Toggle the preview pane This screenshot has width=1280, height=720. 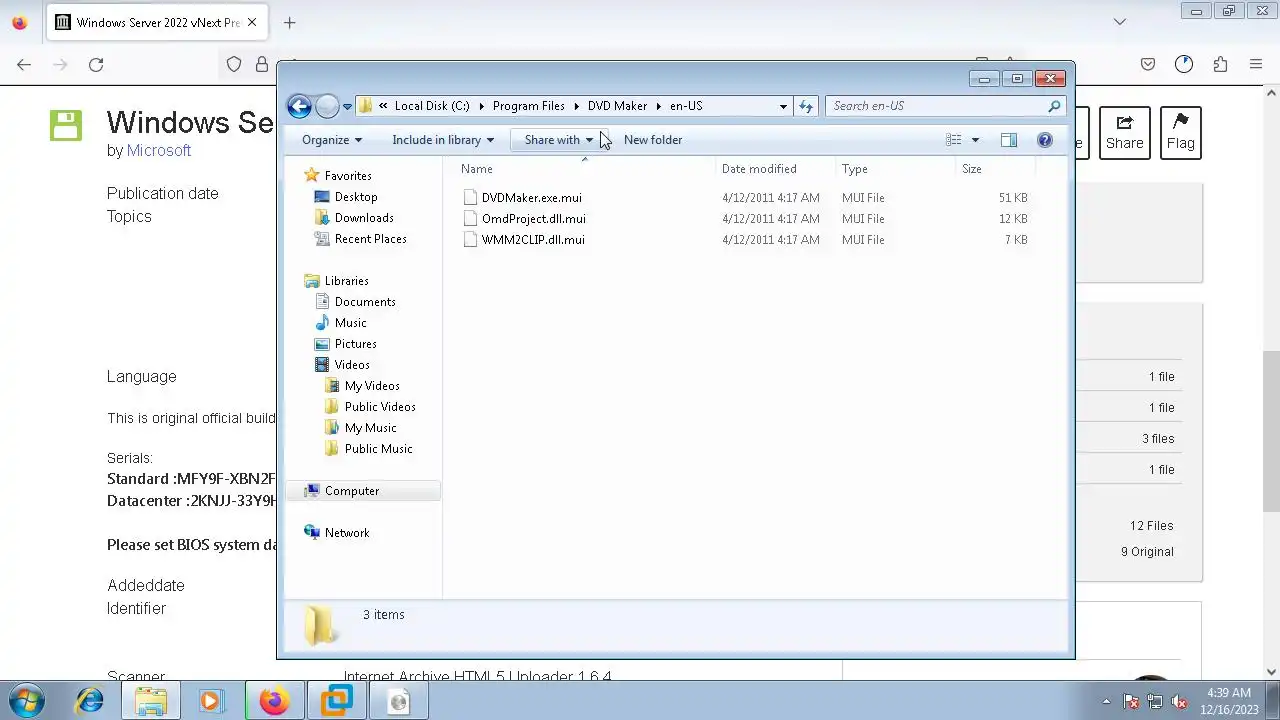pyautogui.click(x=1009, y=140)
